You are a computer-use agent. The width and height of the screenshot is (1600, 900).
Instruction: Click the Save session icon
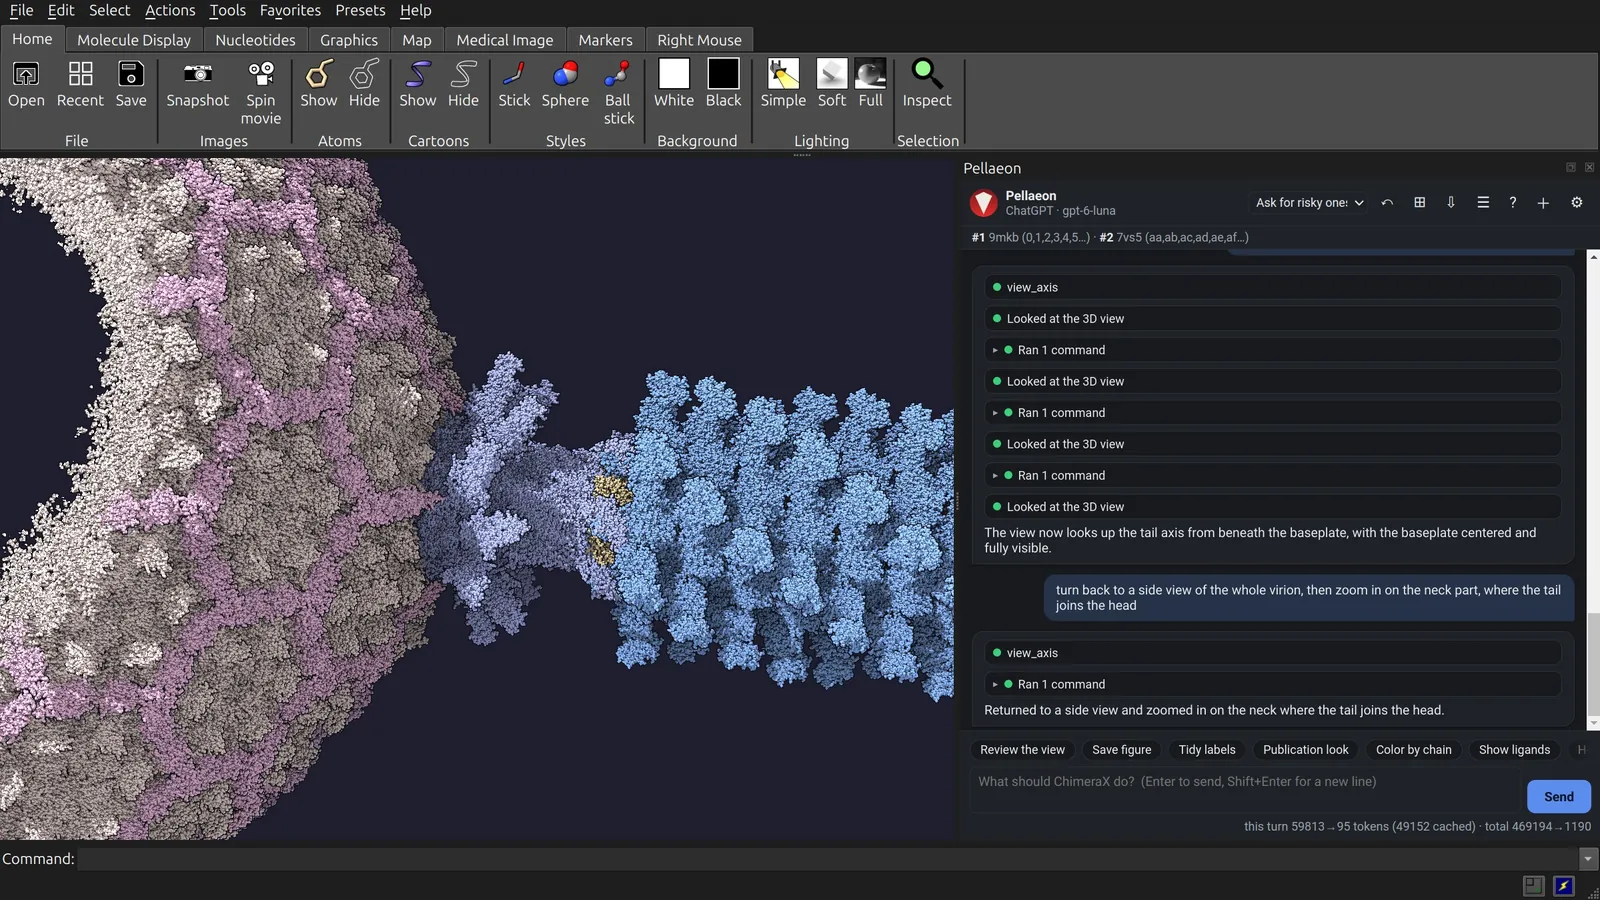pos(131,84)
